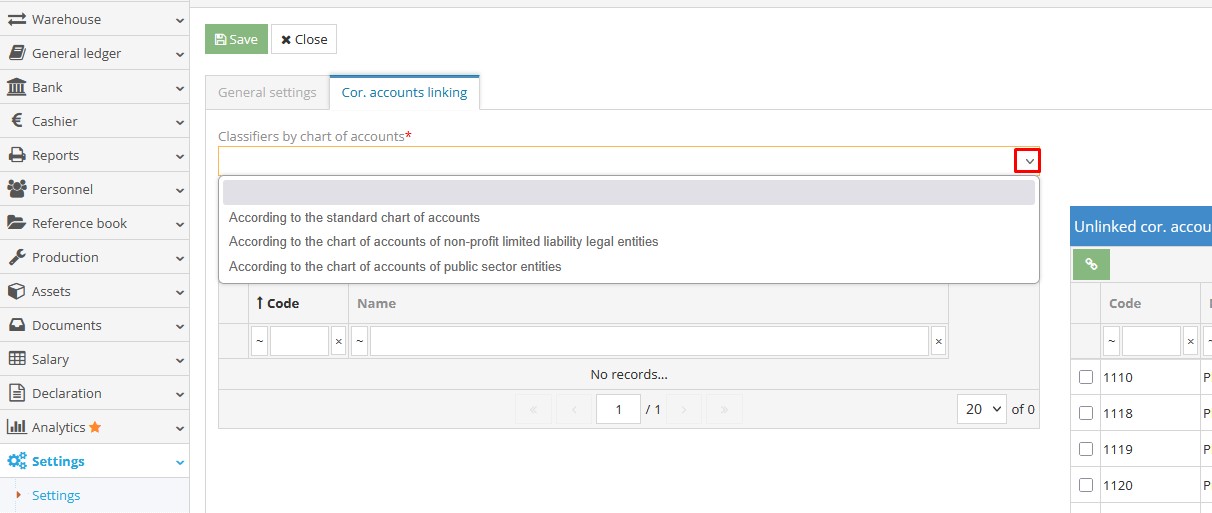The width and height of the screenshot is (1212, 513).
Task: Click the Reports printer icon
Action: tap(16, 155)
